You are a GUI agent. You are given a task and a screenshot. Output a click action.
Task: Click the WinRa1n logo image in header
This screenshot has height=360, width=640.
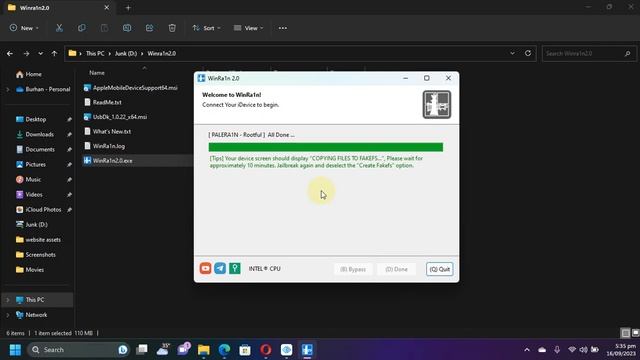point(436,104)
